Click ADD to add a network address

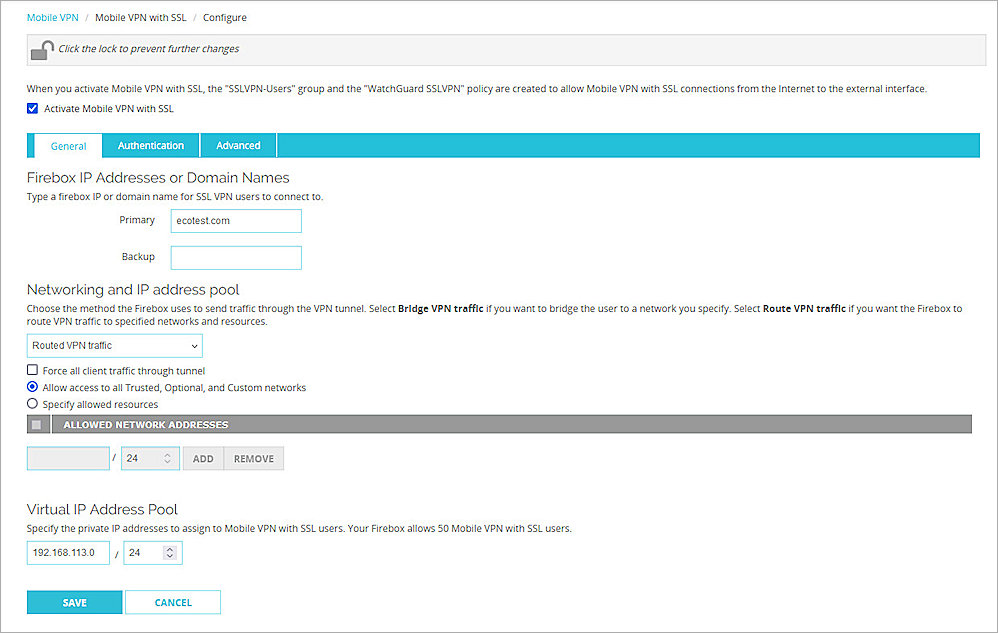[203, 458]
